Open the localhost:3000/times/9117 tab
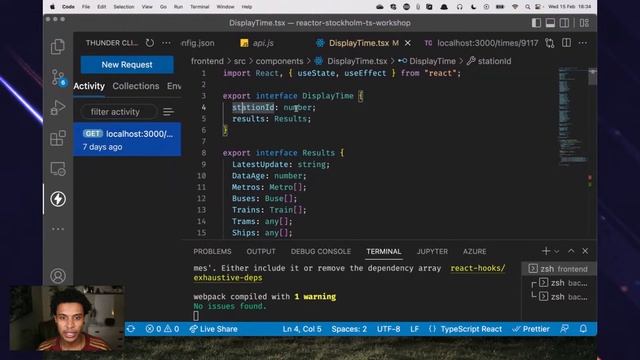This screenshot has height=360, width=640. pyautogui.click(x=481, y=43)
